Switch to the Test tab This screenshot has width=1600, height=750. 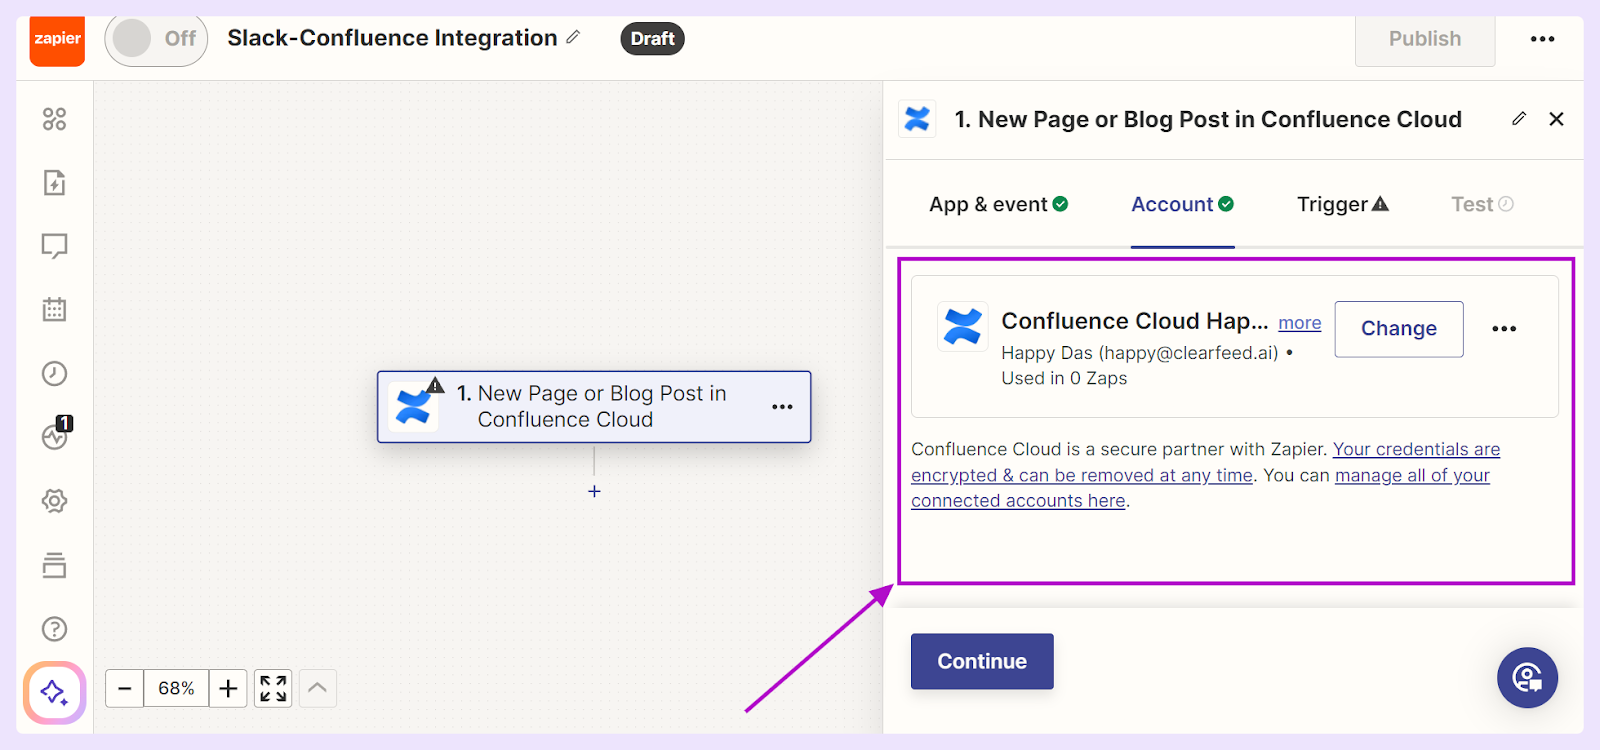1482,204
